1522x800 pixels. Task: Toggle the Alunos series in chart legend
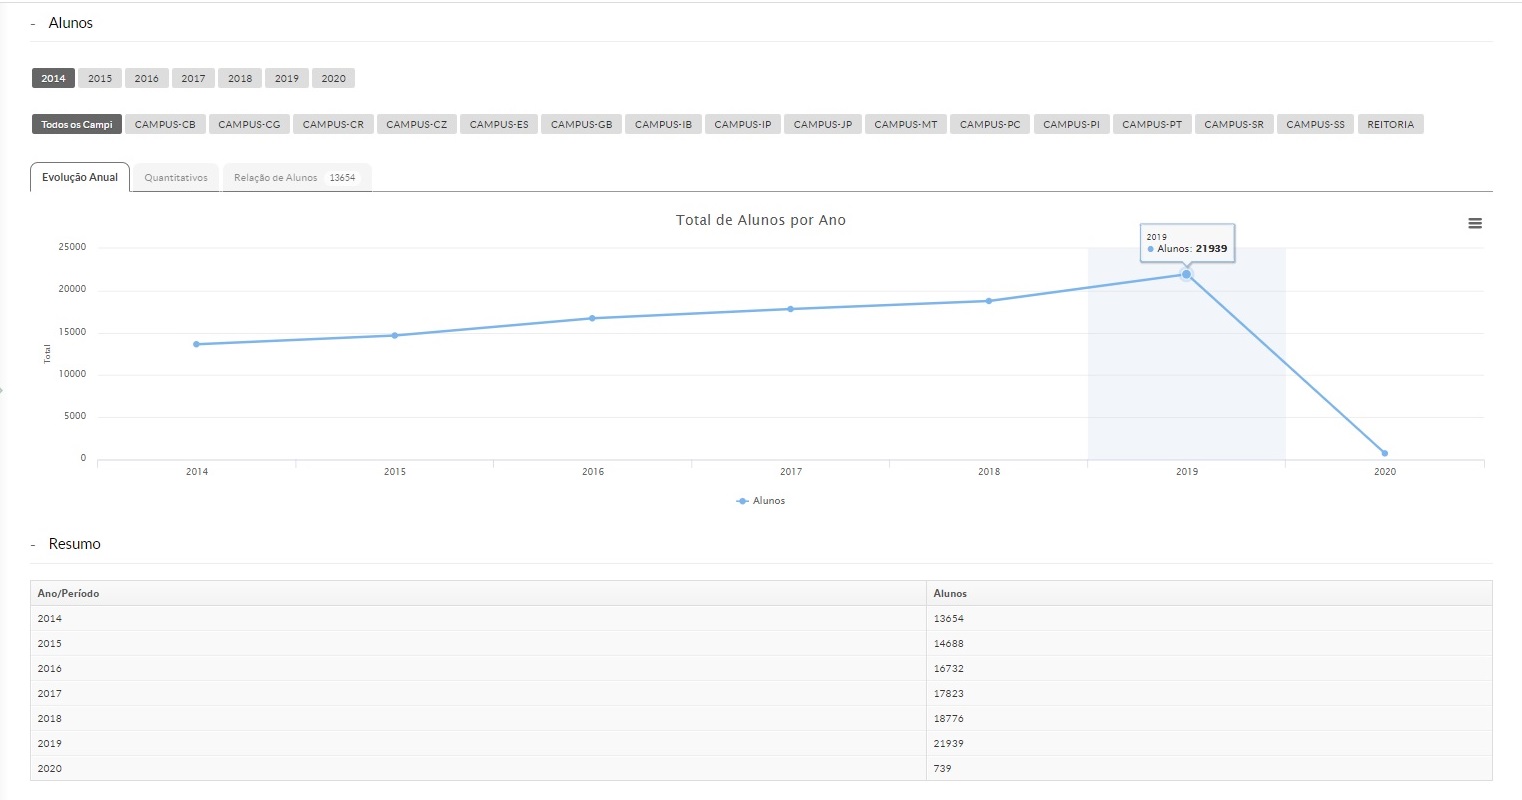[x=761, y=501]
